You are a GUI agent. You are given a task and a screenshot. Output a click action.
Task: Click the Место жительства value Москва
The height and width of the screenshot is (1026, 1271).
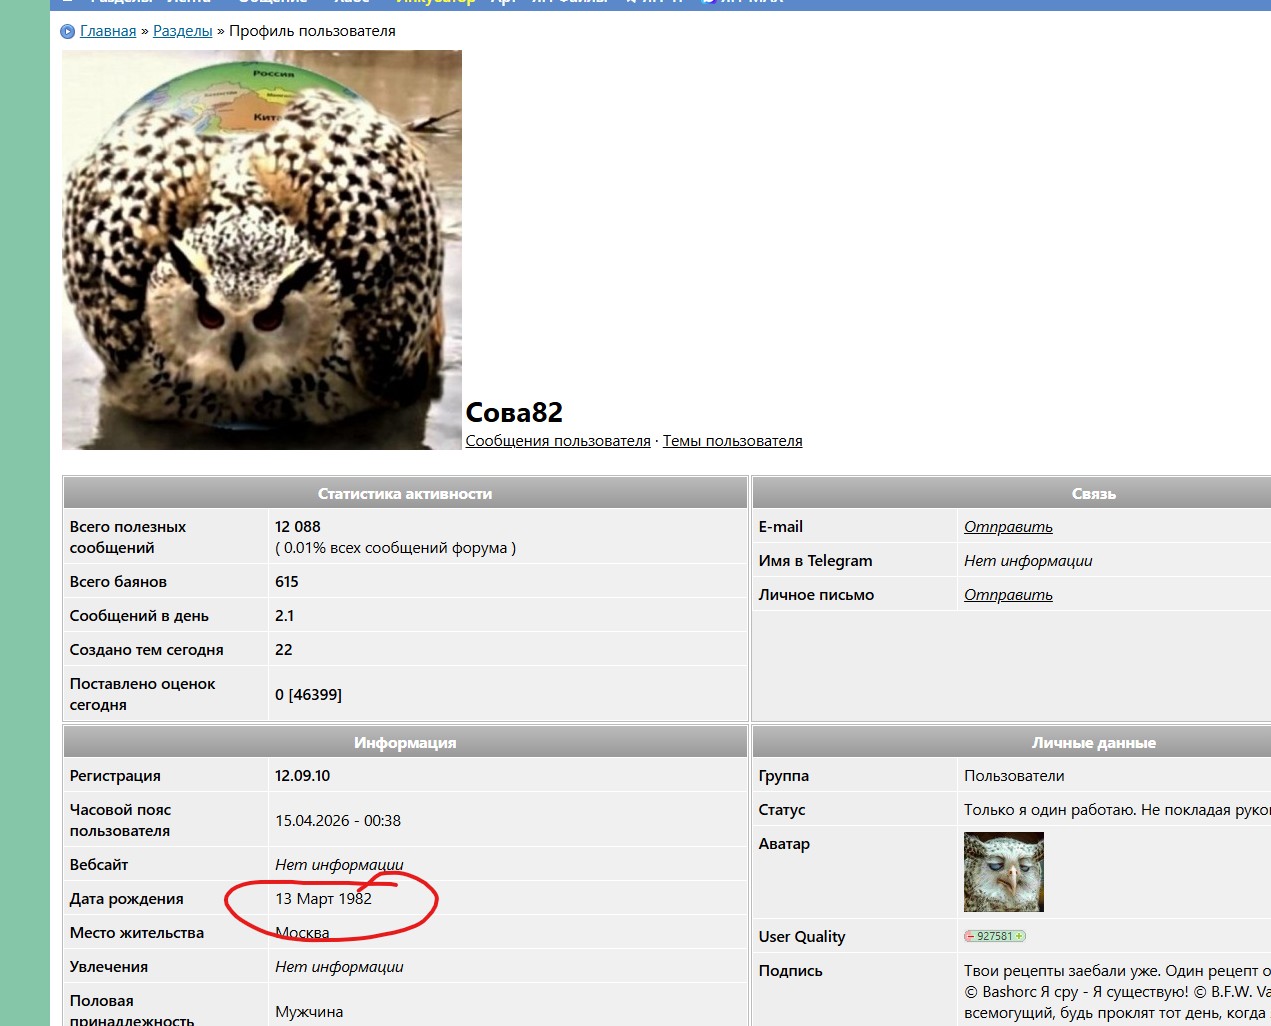(302, 933)
